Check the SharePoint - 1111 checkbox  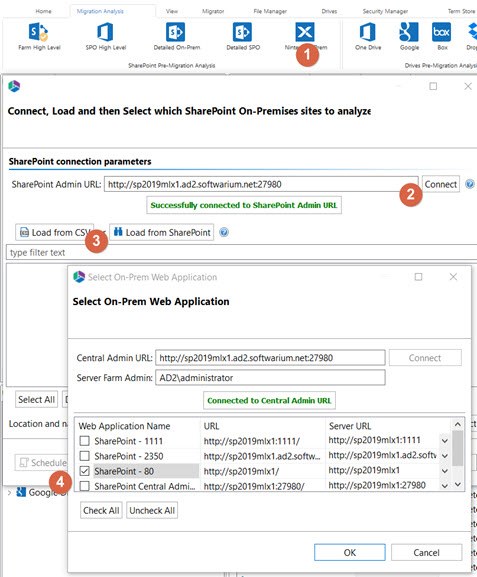coord(85,441)
